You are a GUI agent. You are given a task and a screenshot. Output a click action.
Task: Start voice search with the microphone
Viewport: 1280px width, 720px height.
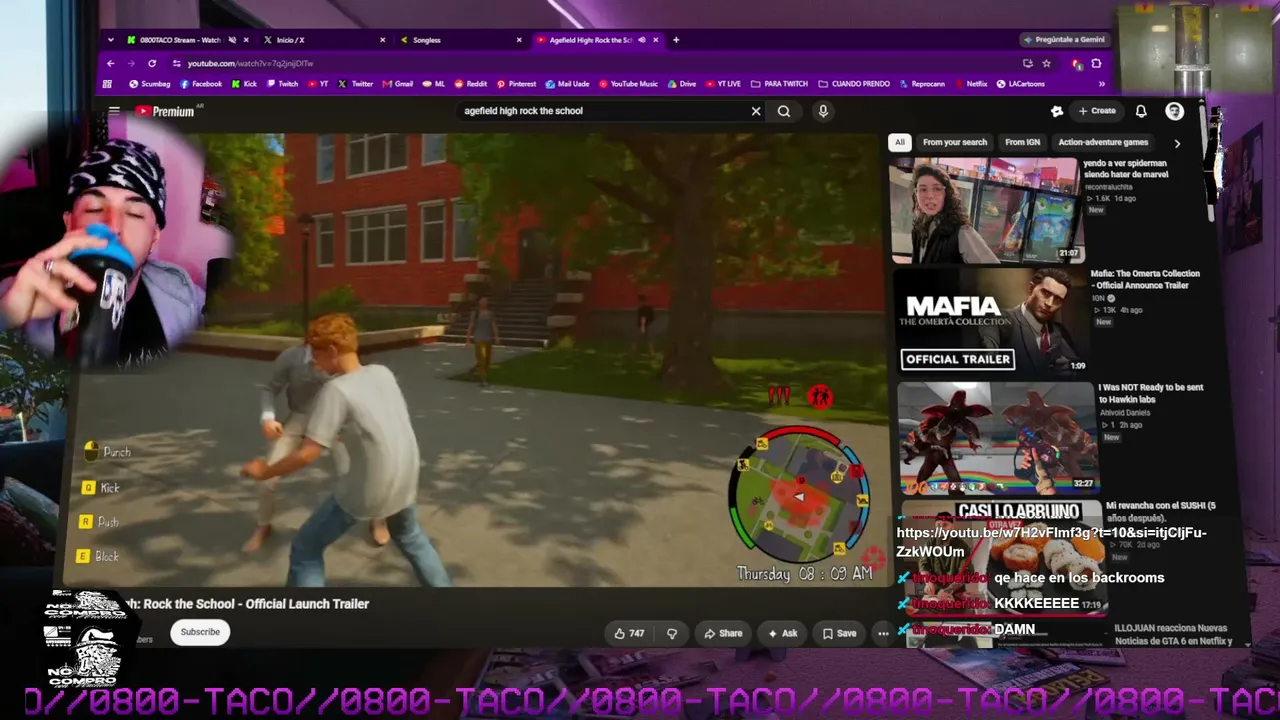point(823,111)
